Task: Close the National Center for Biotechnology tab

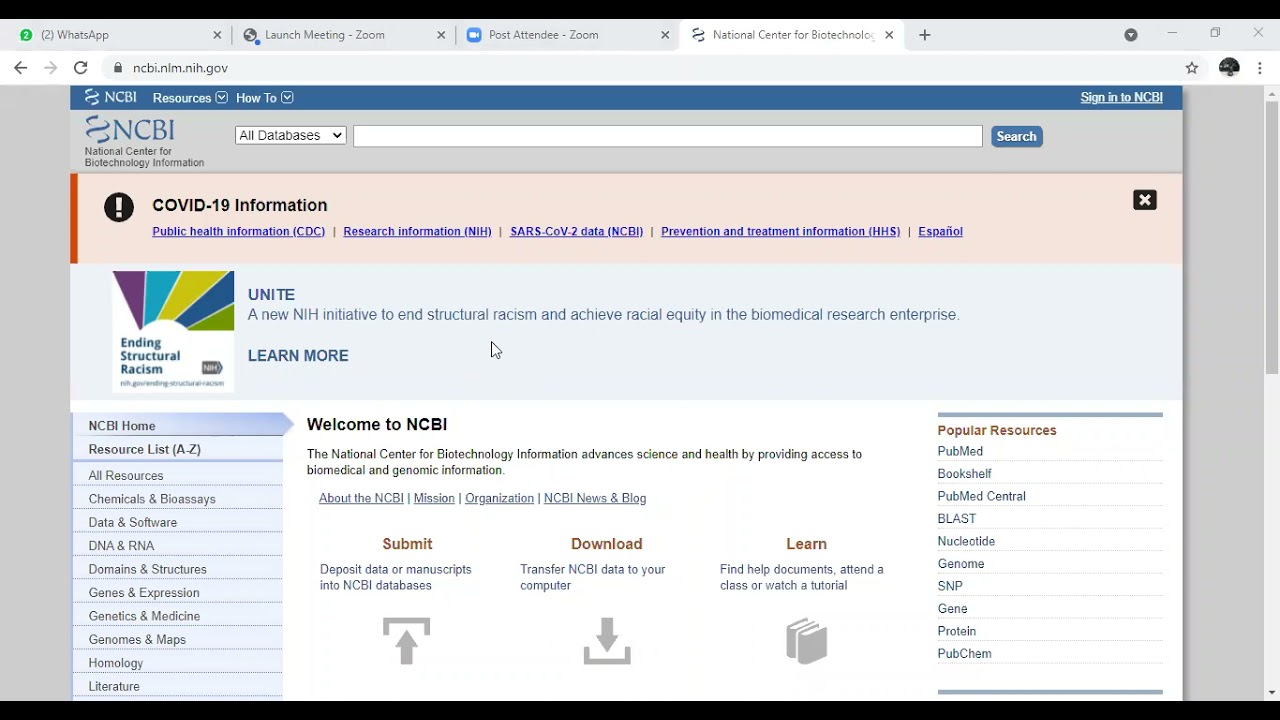Action: click(889, 35)
